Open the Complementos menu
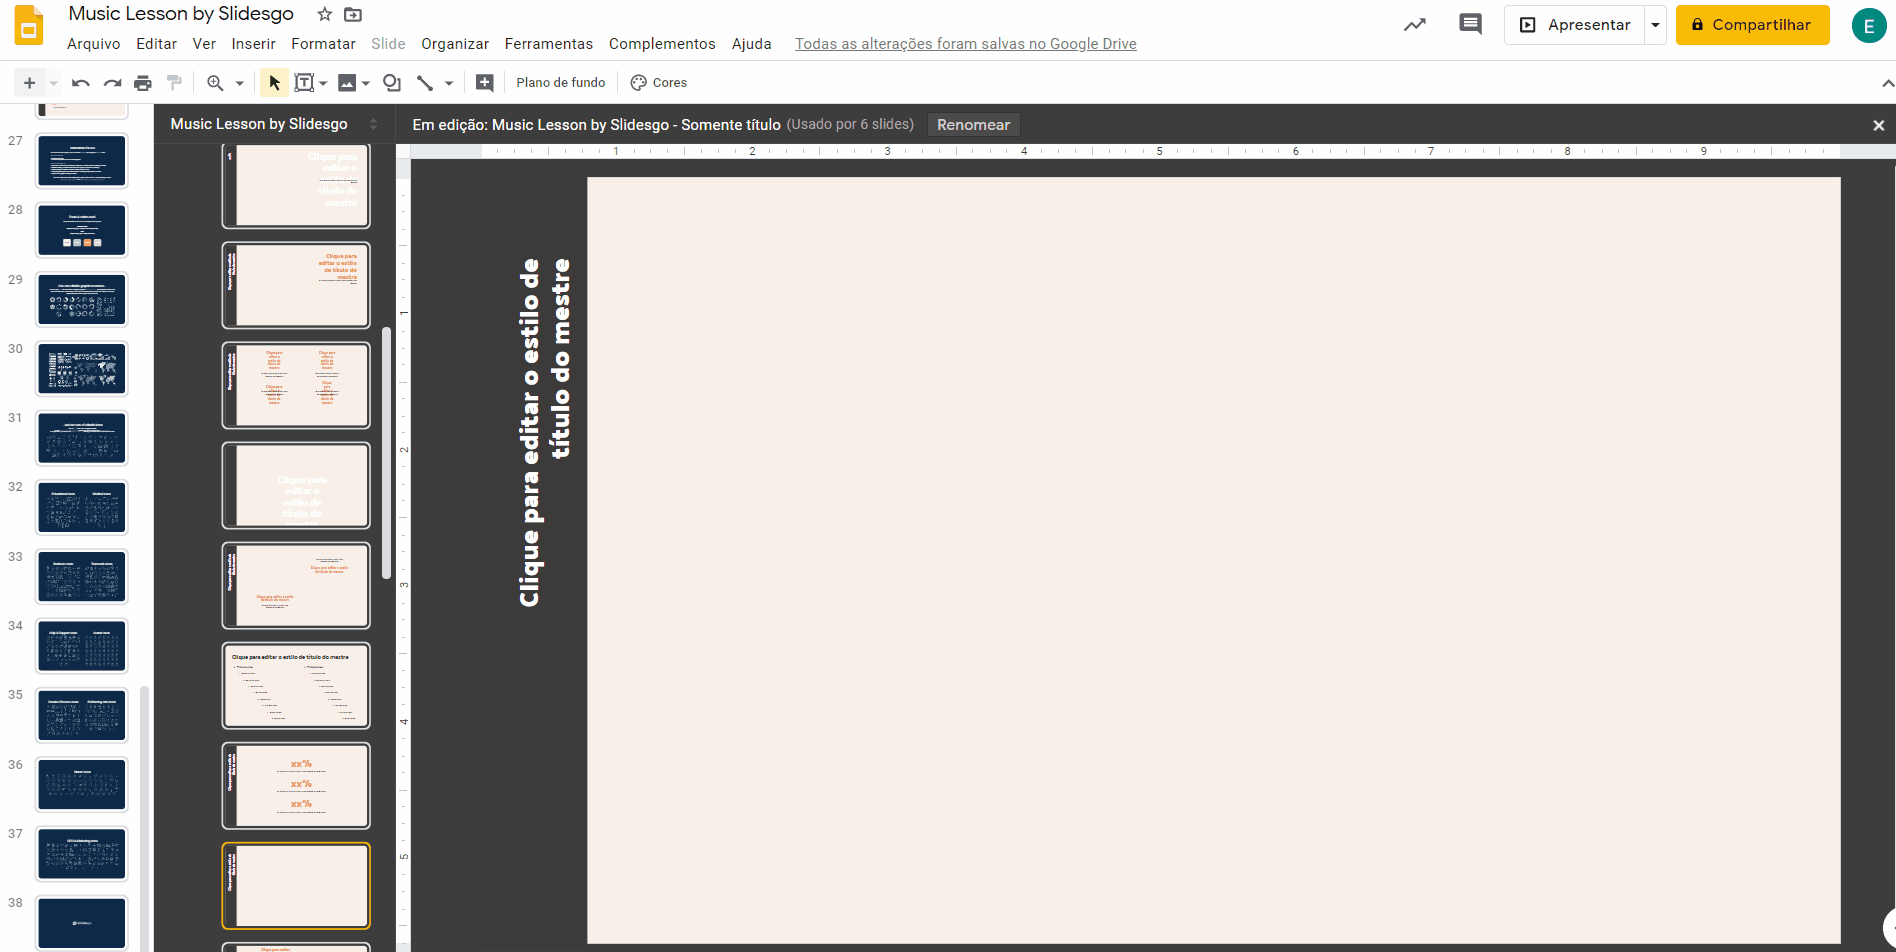 point(662,44)
